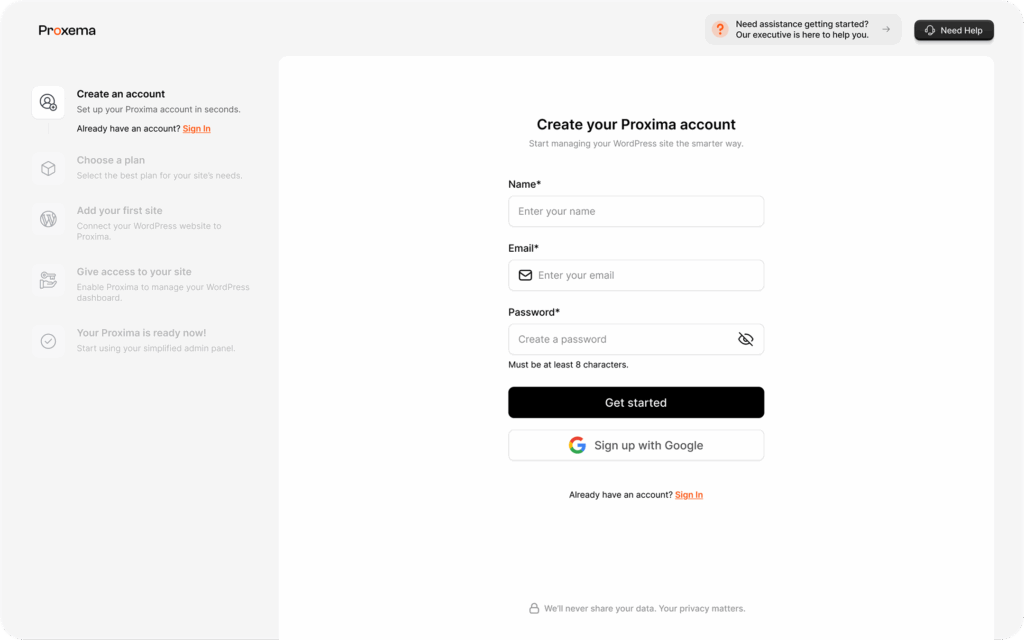This screenshot has width=1024, height=640.
Task: Go to Add your first site step
Action: point(120,210)
